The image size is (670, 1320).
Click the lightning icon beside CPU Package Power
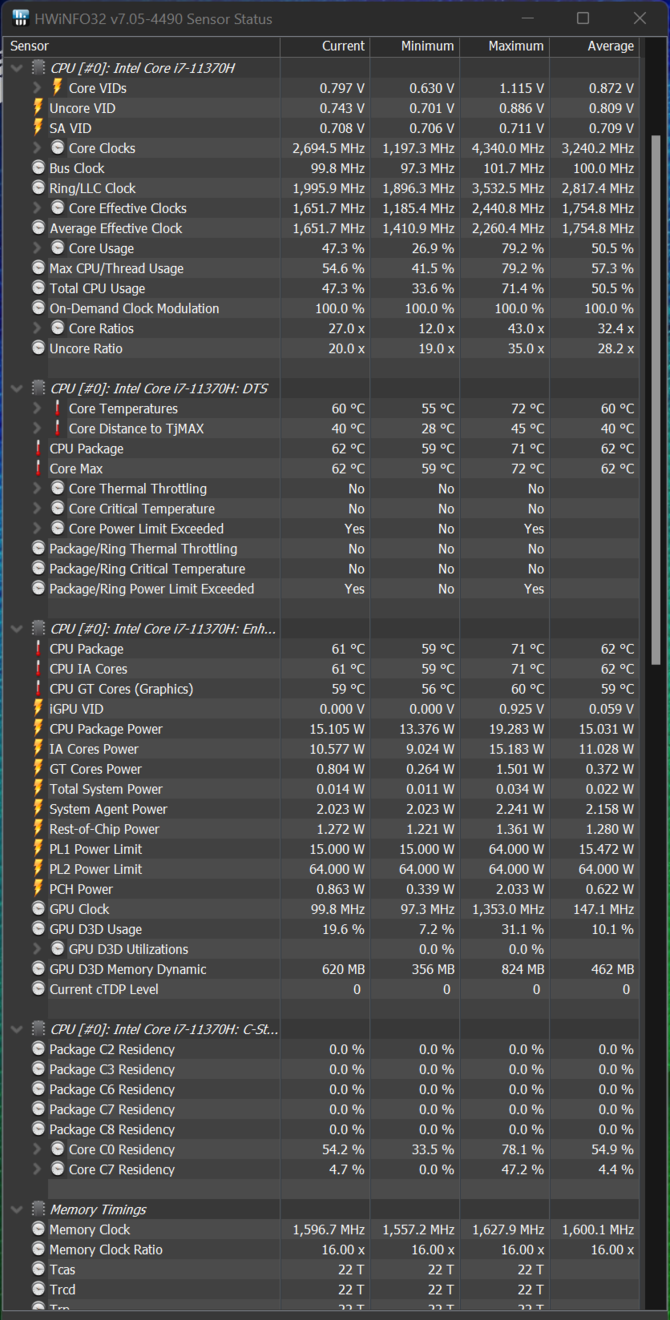(39, 729)
